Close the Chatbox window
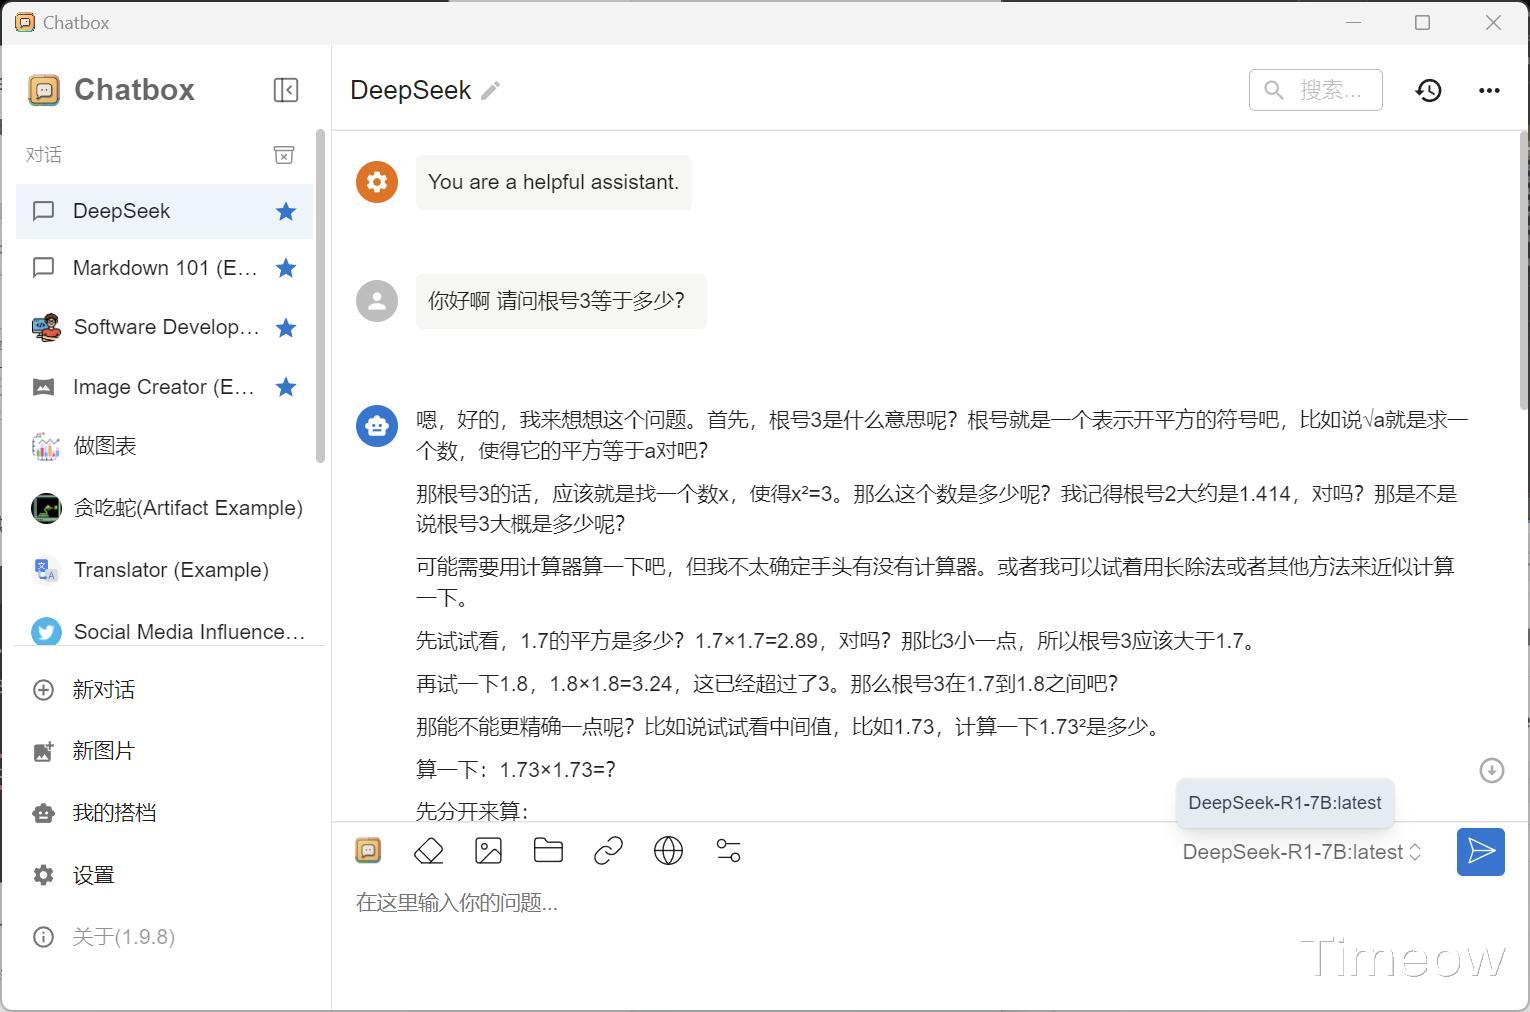The image size is (1530, 1012). click(1493, 22)
